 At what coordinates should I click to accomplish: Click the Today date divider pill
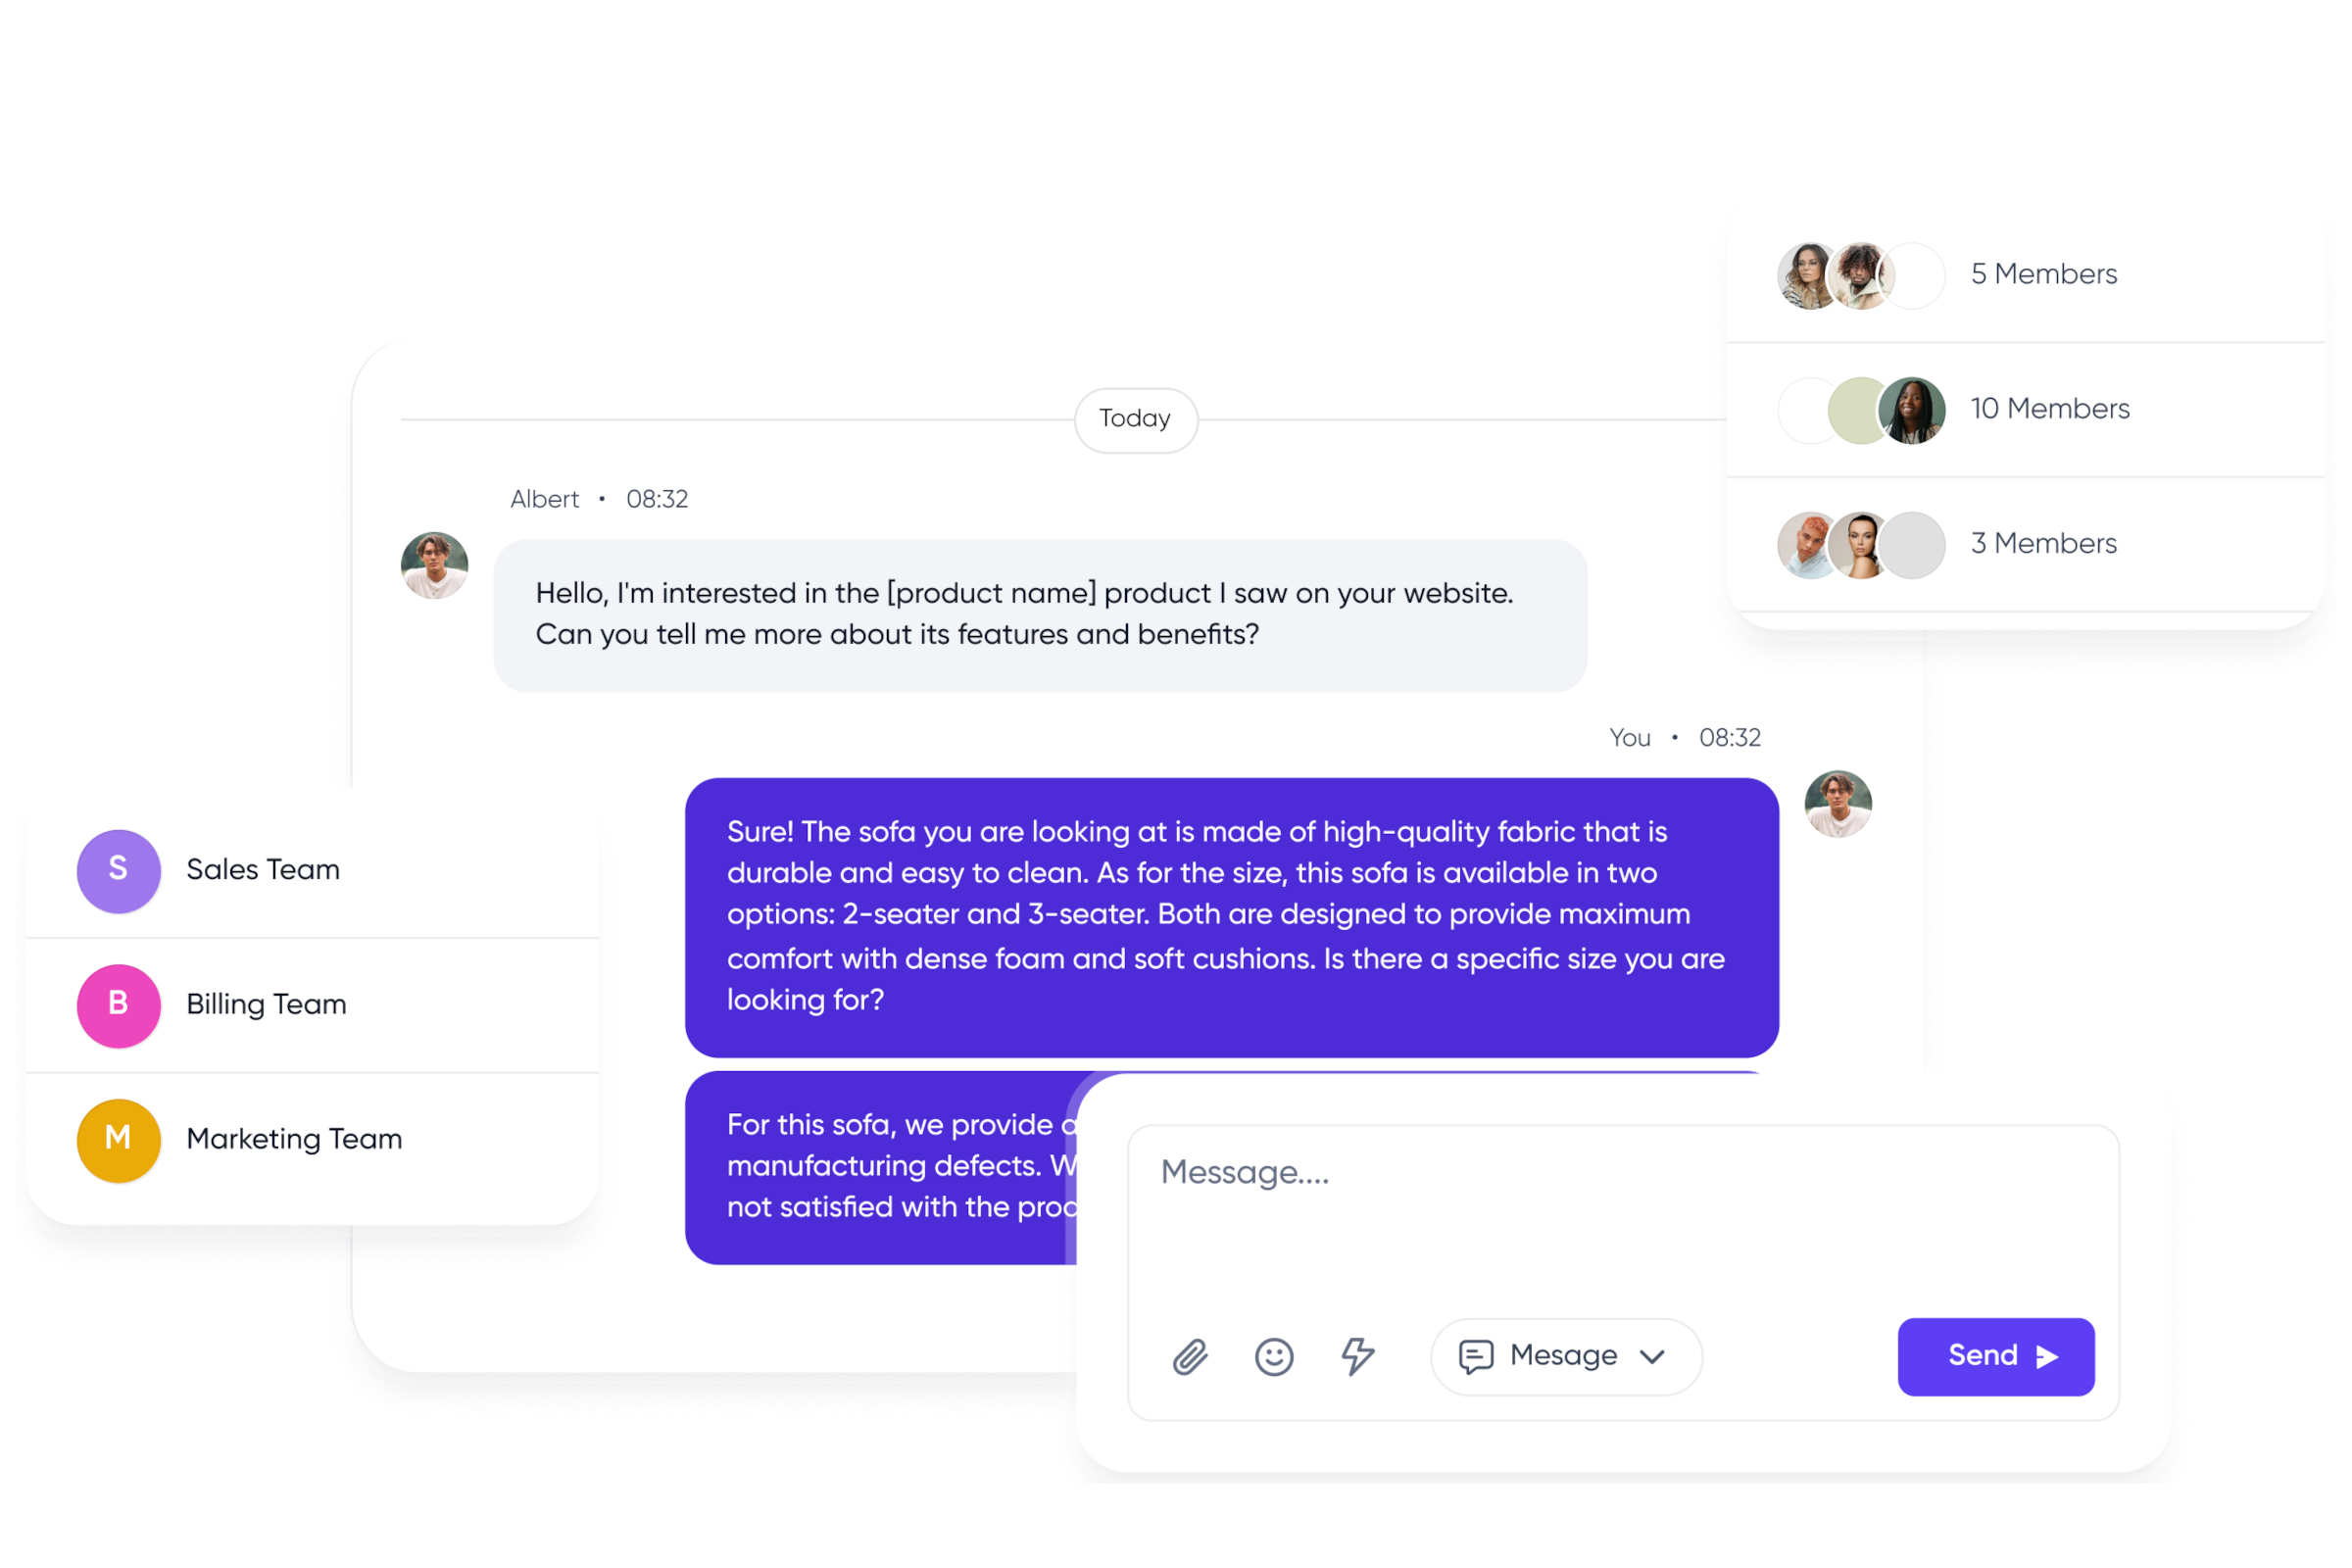click(x=1136, y=420)
